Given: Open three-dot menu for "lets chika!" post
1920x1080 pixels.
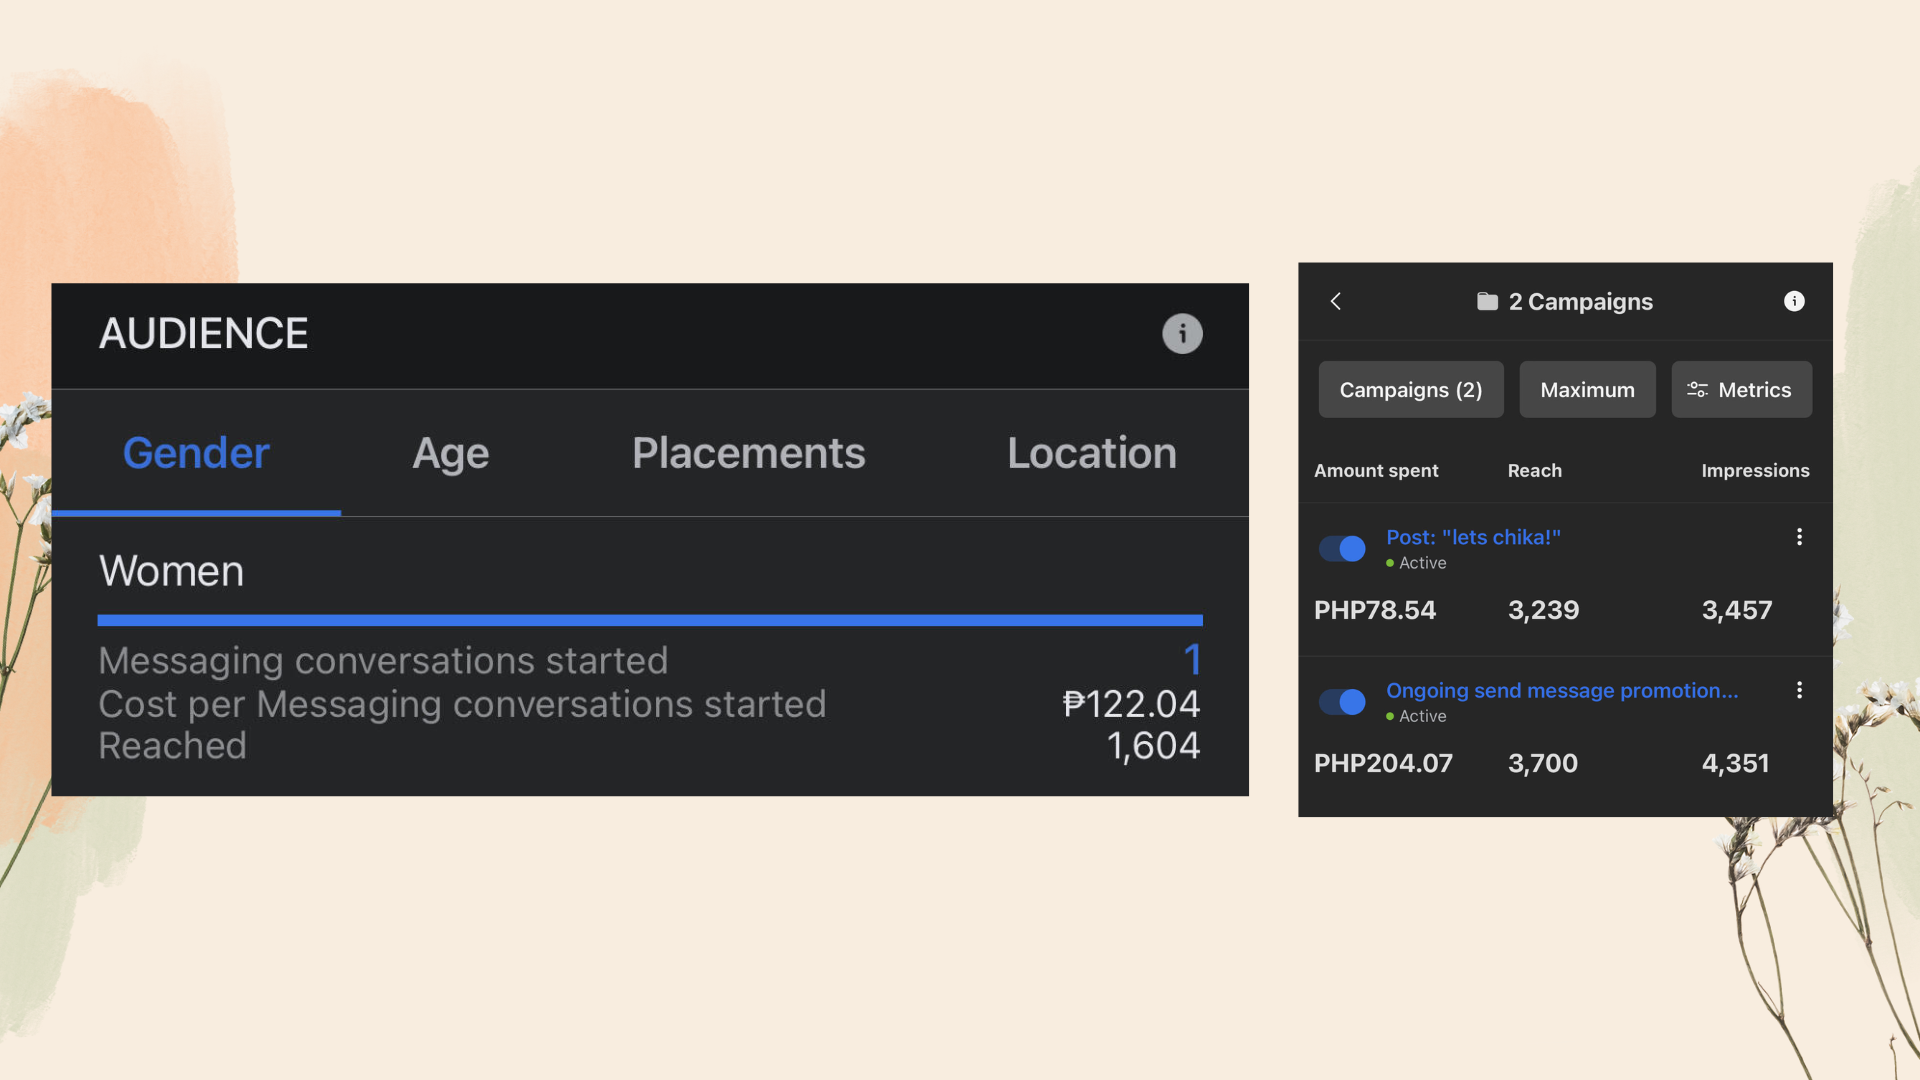Looking at the screenshot, I should 1799,537.
